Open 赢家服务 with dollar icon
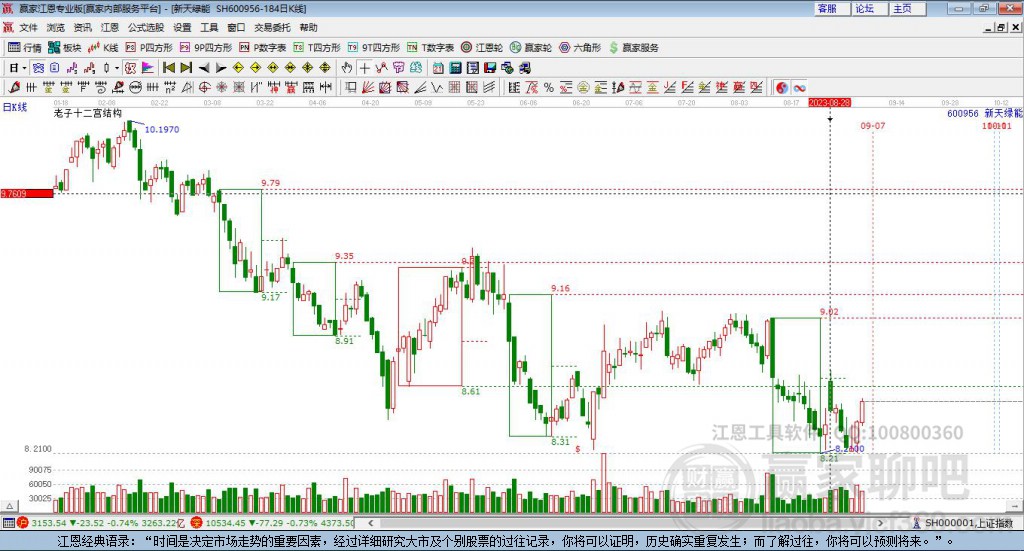Viewport: 1024px width, 551px height. tap(633, 48)
